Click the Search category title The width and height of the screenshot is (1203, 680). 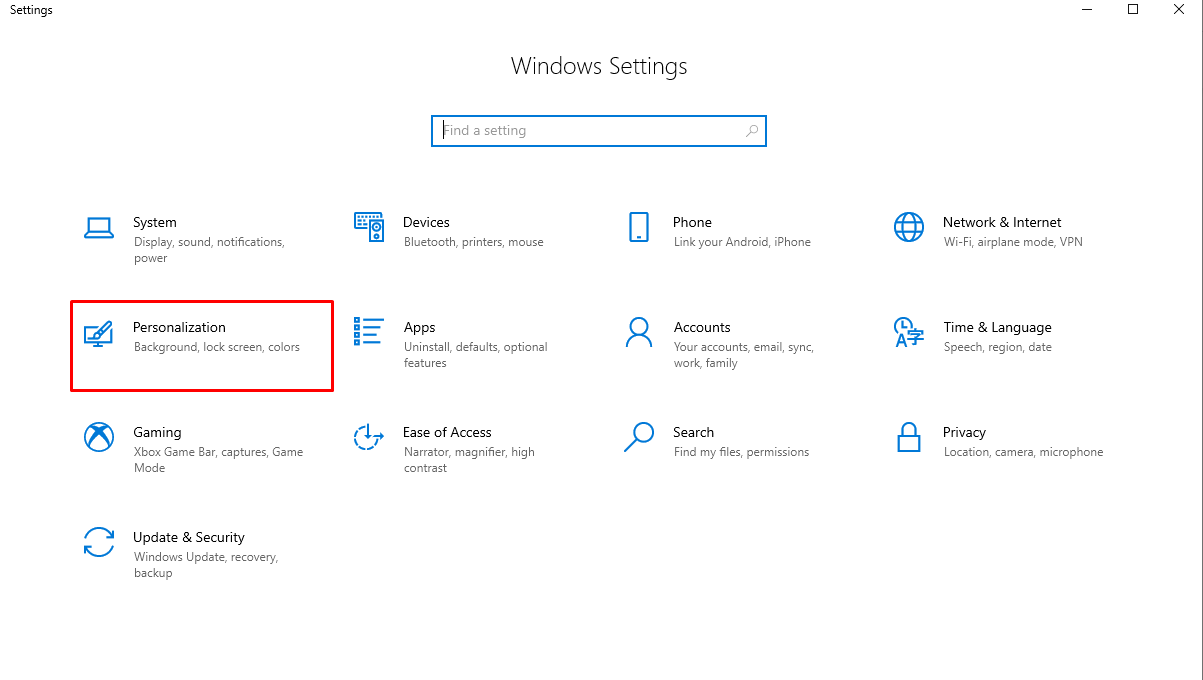tap(693, 432)
